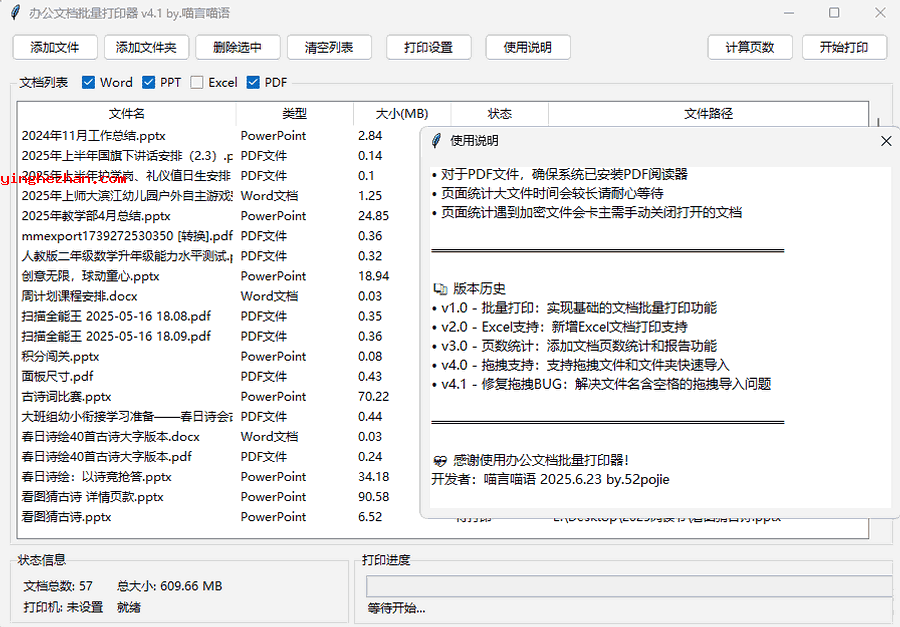900x627 pixels.
Task: Select row 周计划课程安排.docx
Action: (219, 296)
